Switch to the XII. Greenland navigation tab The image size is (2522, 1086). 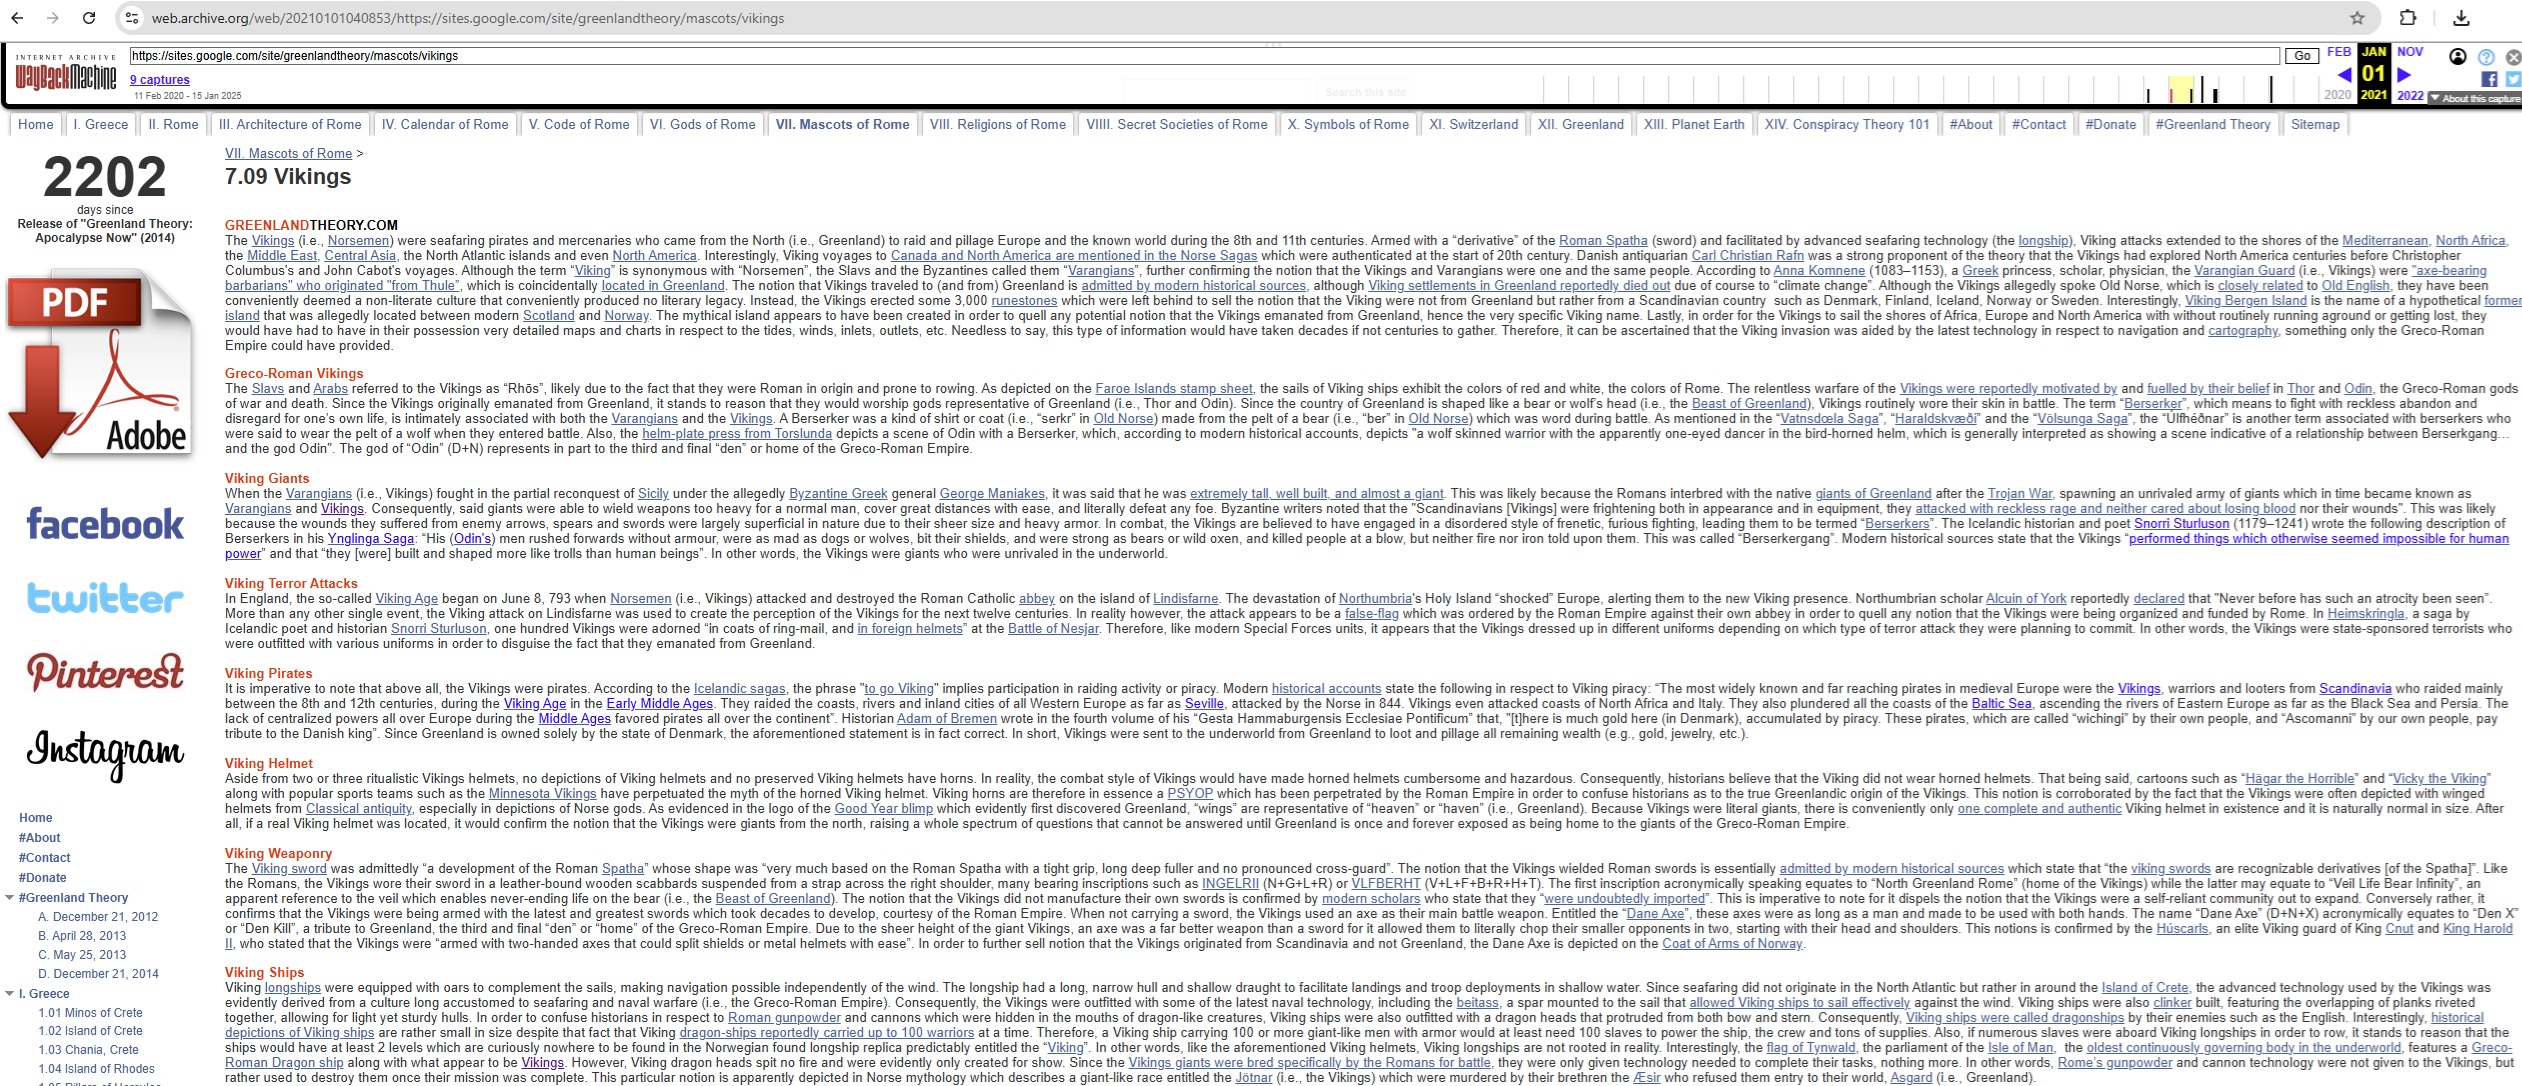pyautogui.click(x=1580, y=125)
